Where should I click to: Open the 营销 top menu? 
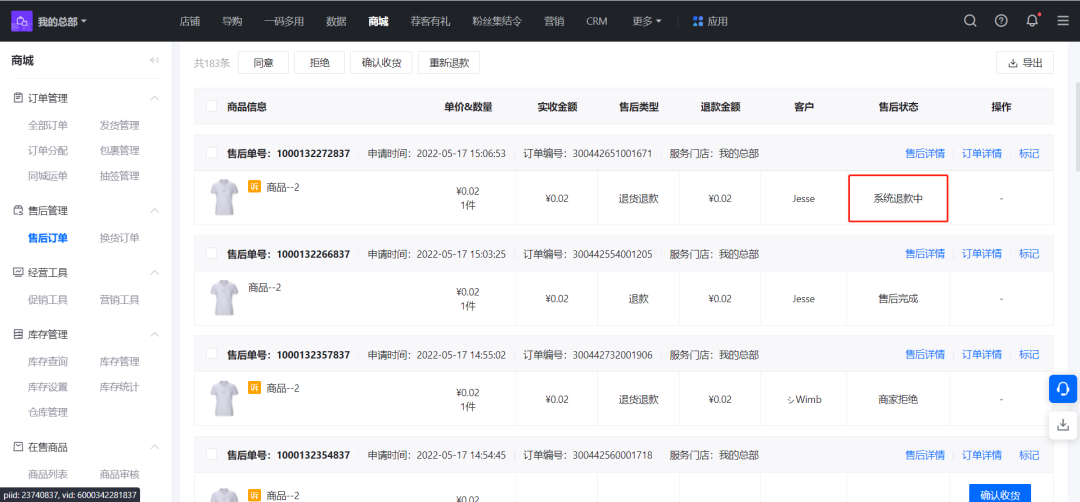point(554,21)
